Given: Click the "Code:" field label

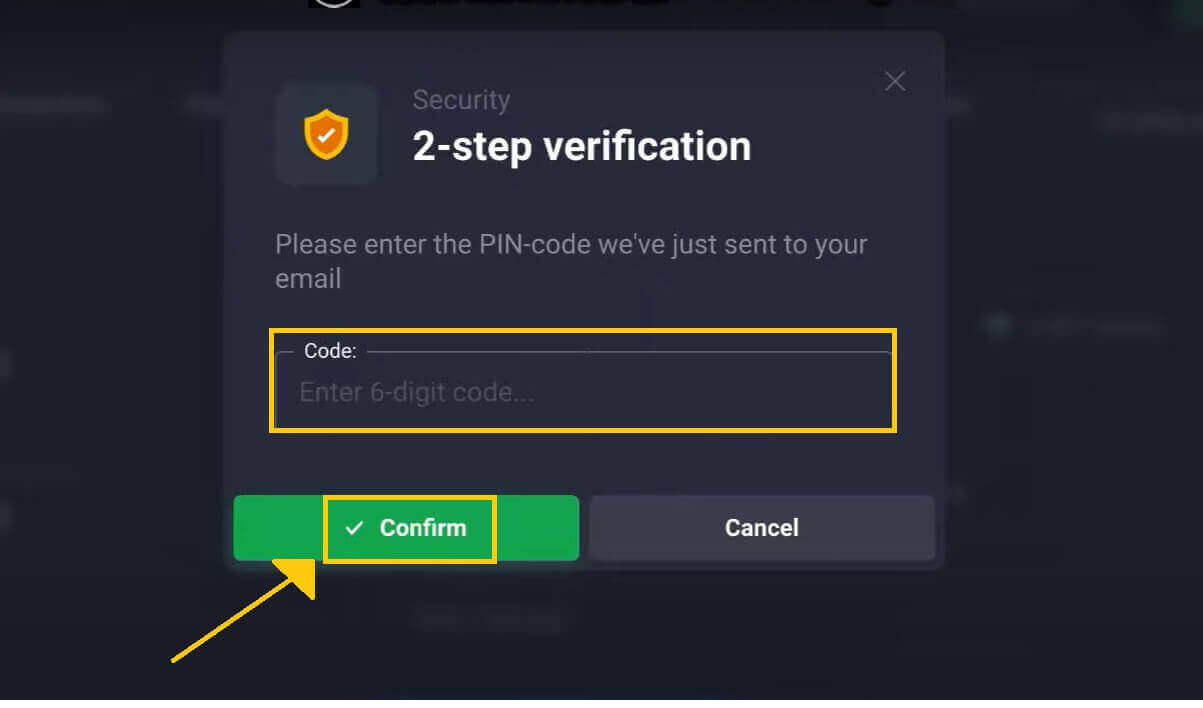Looking at the screenshot, I should 329,351.
